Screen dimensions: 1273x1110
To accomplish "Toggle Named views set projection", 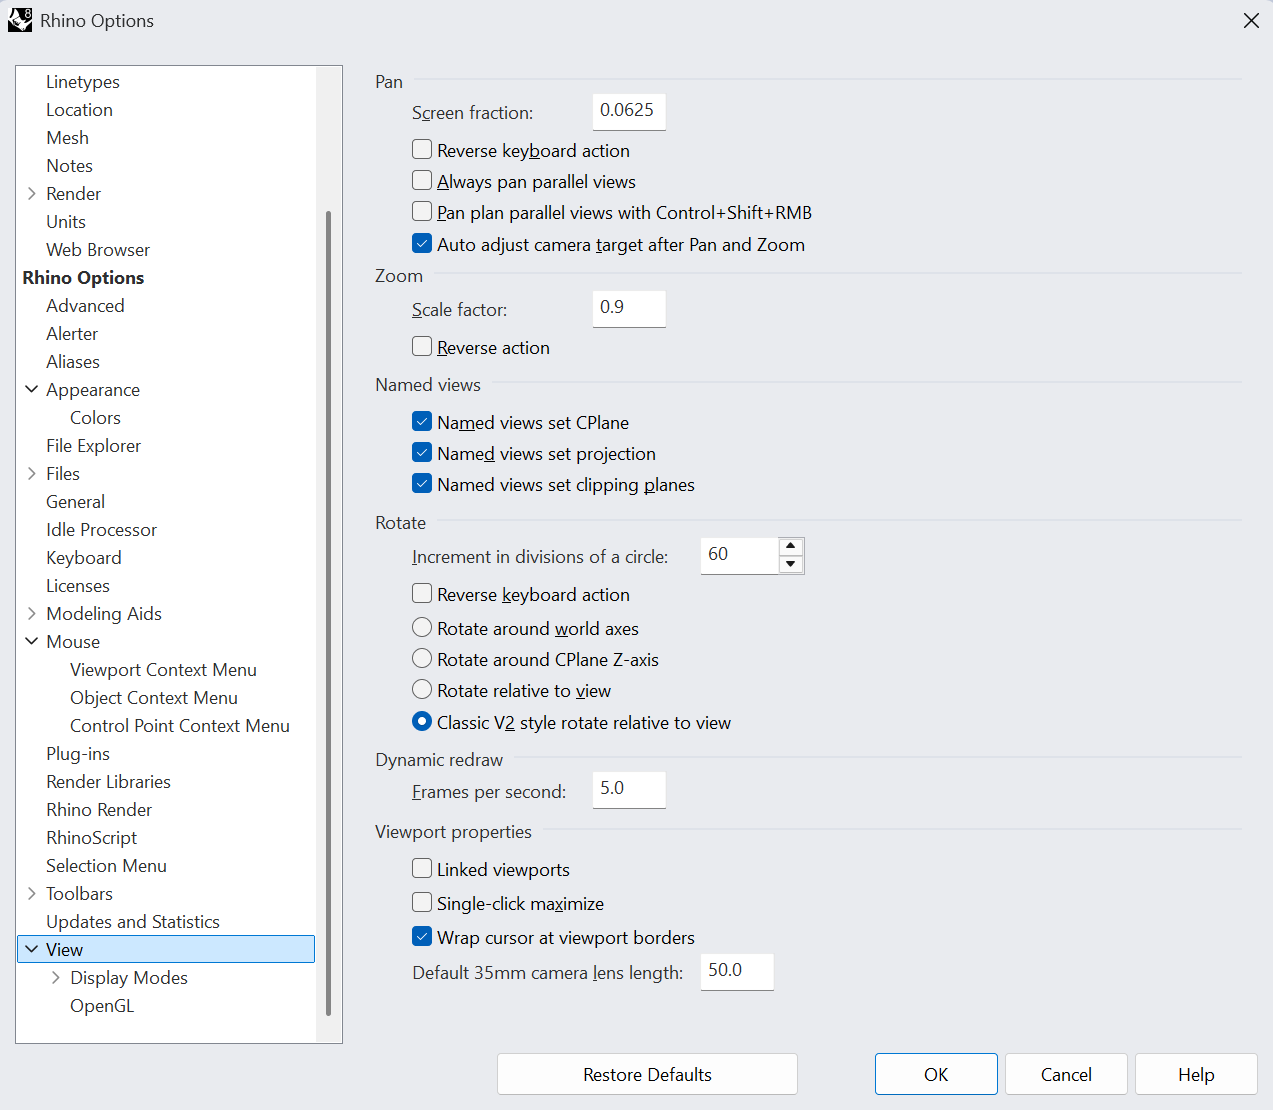I will pyautogui.click(x=422, y=453).
